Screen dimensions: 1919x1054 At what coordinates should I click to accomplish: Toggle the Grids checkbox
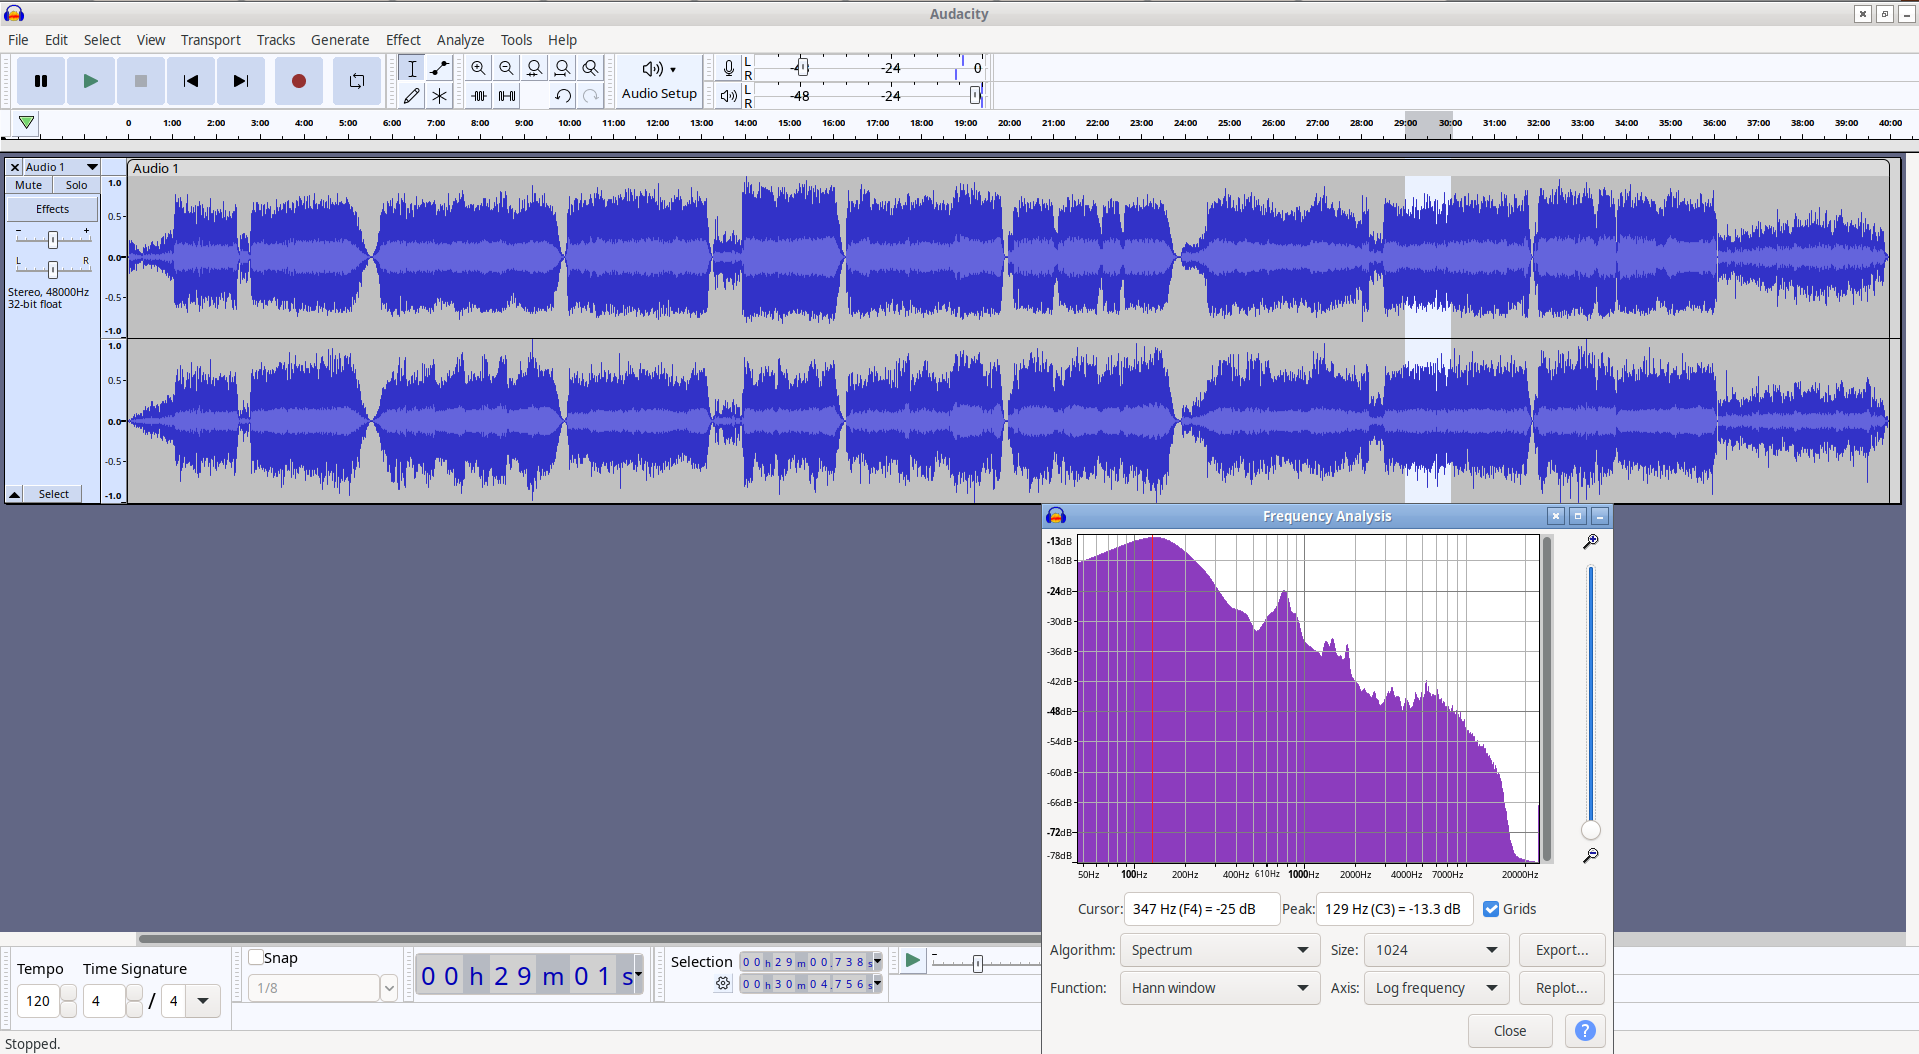click(x=1491, y=909)
